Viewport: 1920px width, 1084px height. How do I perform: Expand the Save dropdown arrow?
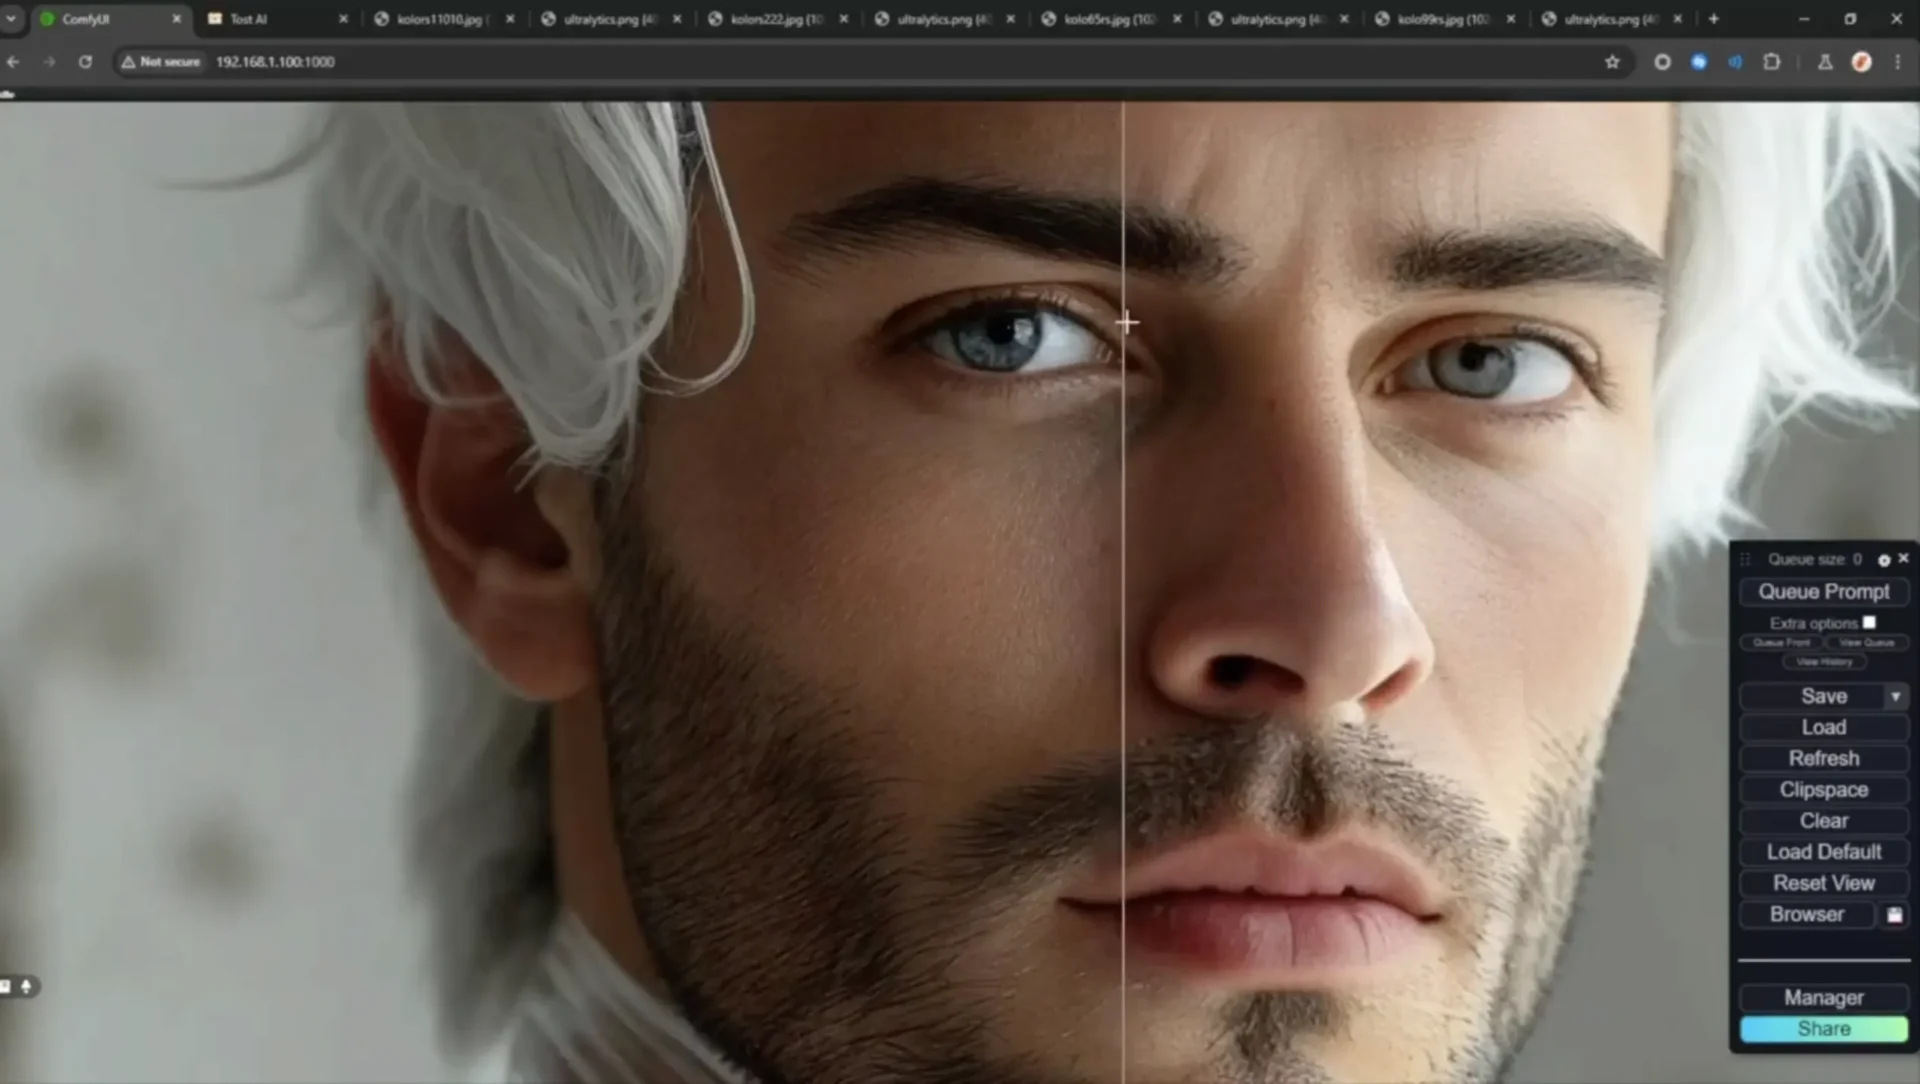click(1895, 696)
